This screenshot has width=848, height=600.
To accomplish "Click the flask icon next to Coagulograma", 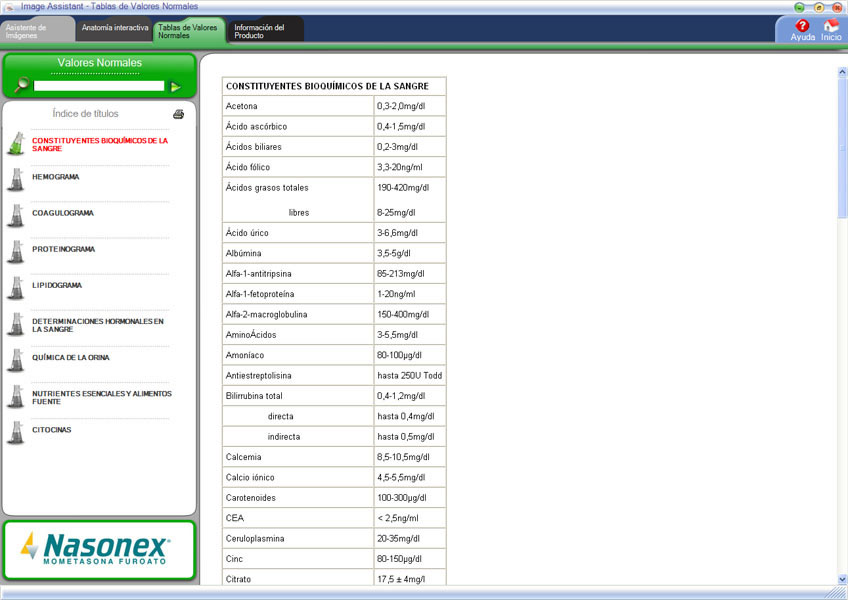I will 17,216.
